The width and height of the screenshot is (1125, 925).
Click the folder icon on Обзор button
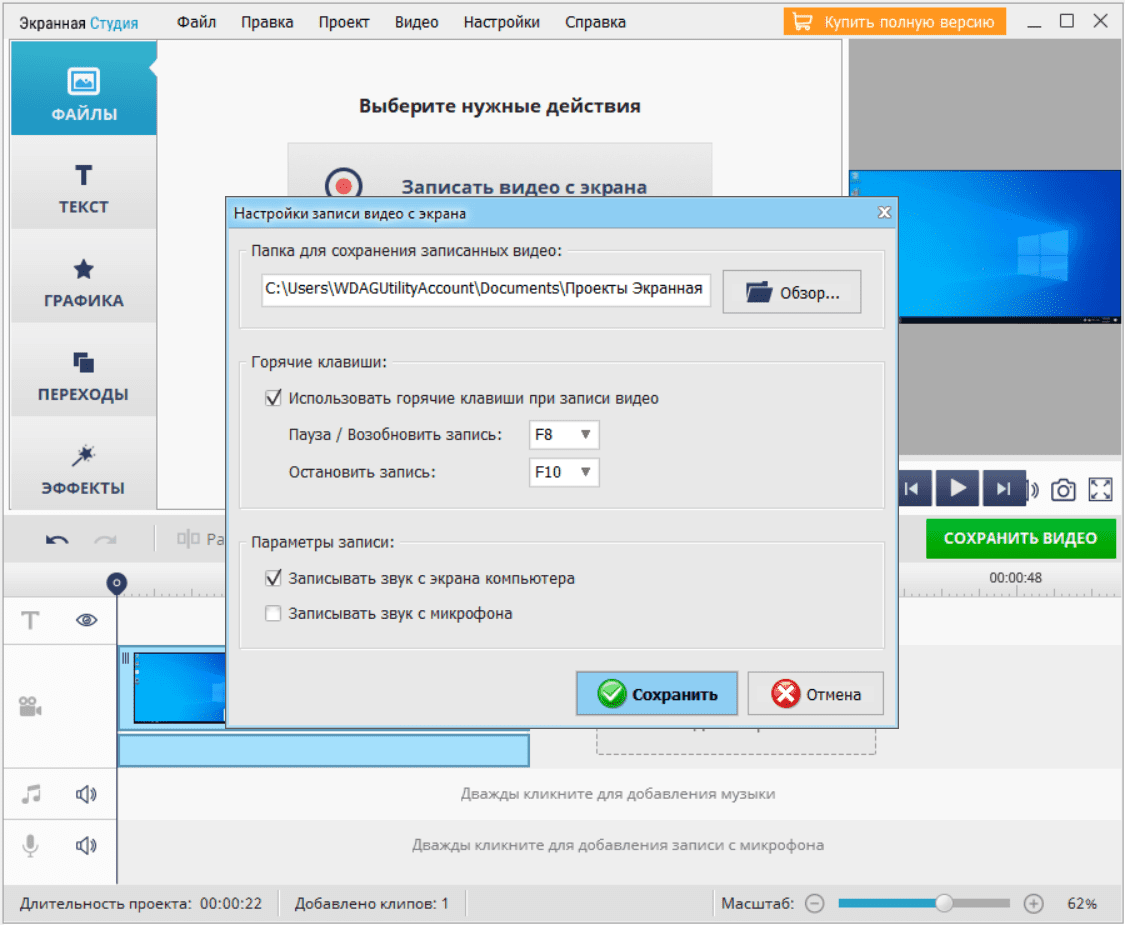pos(758,291)
